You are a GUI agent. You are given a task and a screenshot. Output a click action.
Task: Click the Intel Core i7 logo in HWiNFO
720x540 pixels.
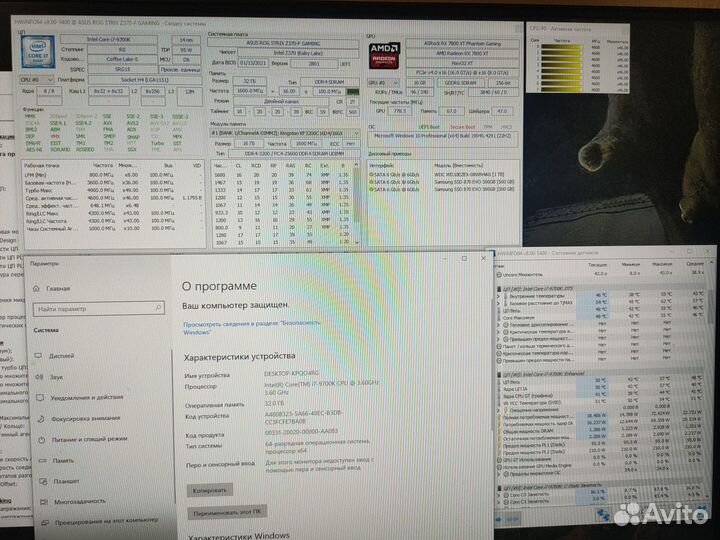pyautogui.click(x=38, y=52)
